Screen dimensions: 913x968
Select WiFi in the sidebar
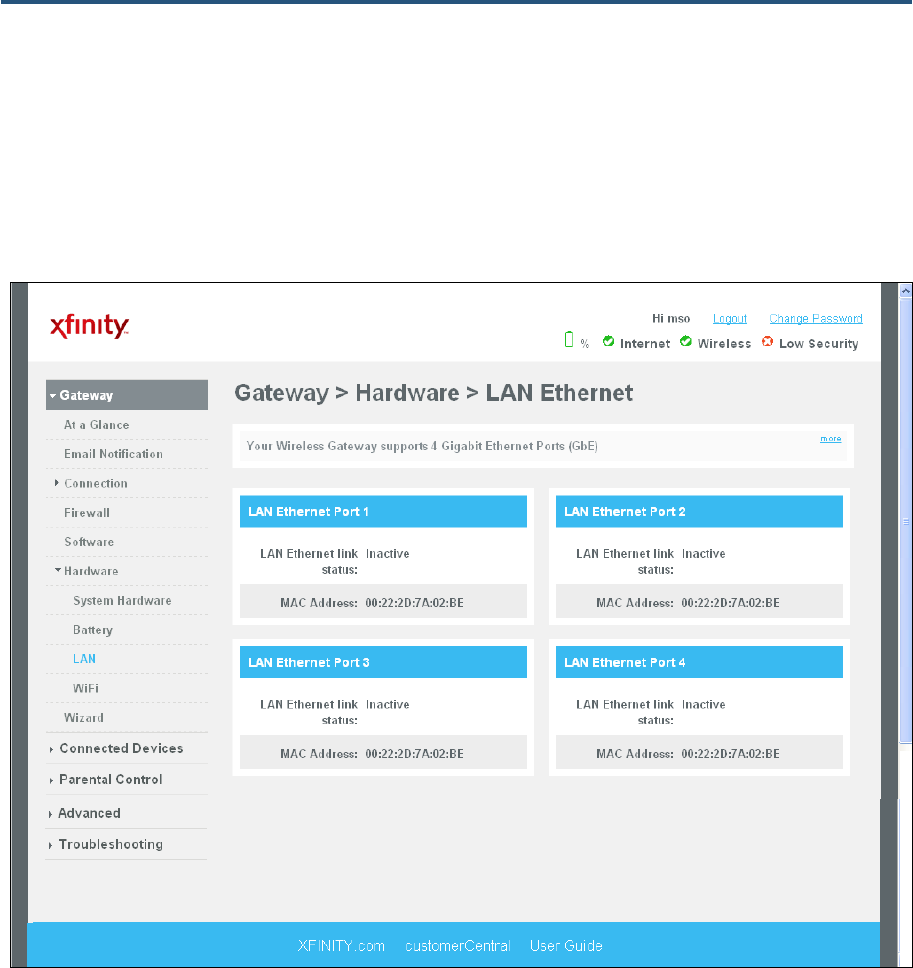coord(86,688)
